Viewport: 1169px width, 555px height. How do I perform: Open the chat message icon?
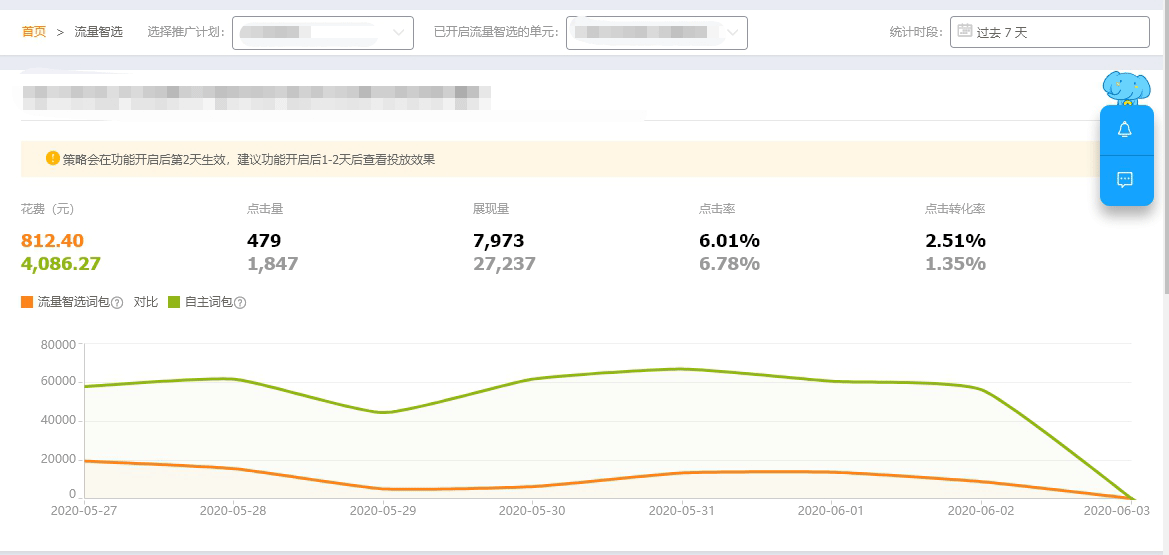1125,180
